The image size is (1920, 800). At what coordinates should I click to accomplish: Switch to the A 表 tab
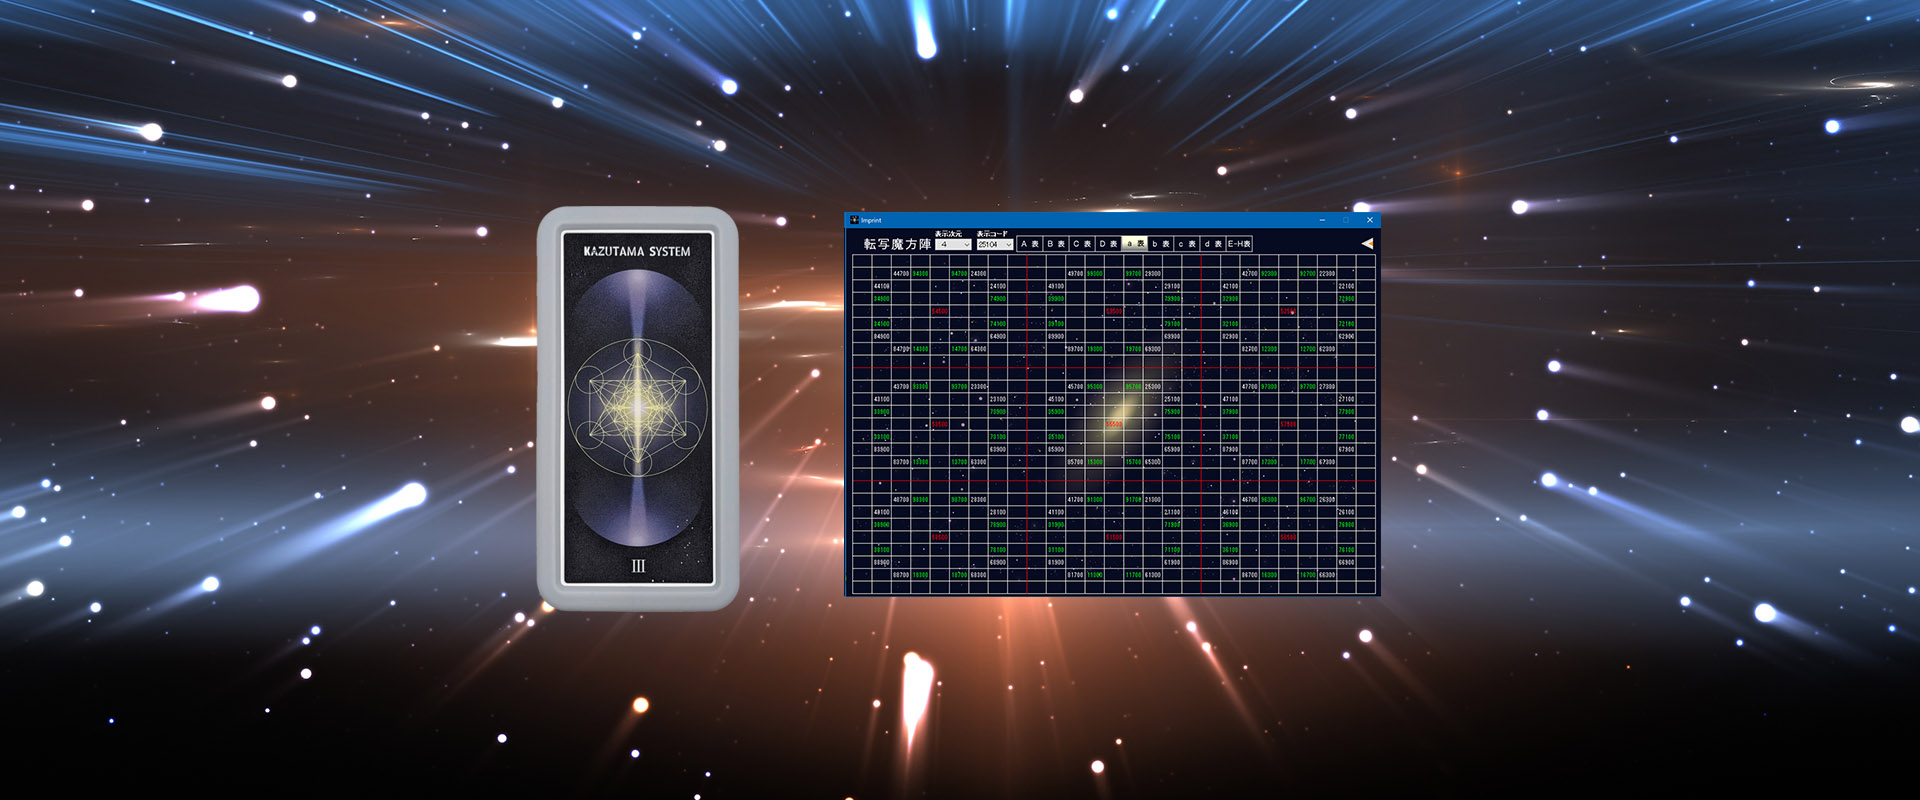click(x=1030, y=244)
